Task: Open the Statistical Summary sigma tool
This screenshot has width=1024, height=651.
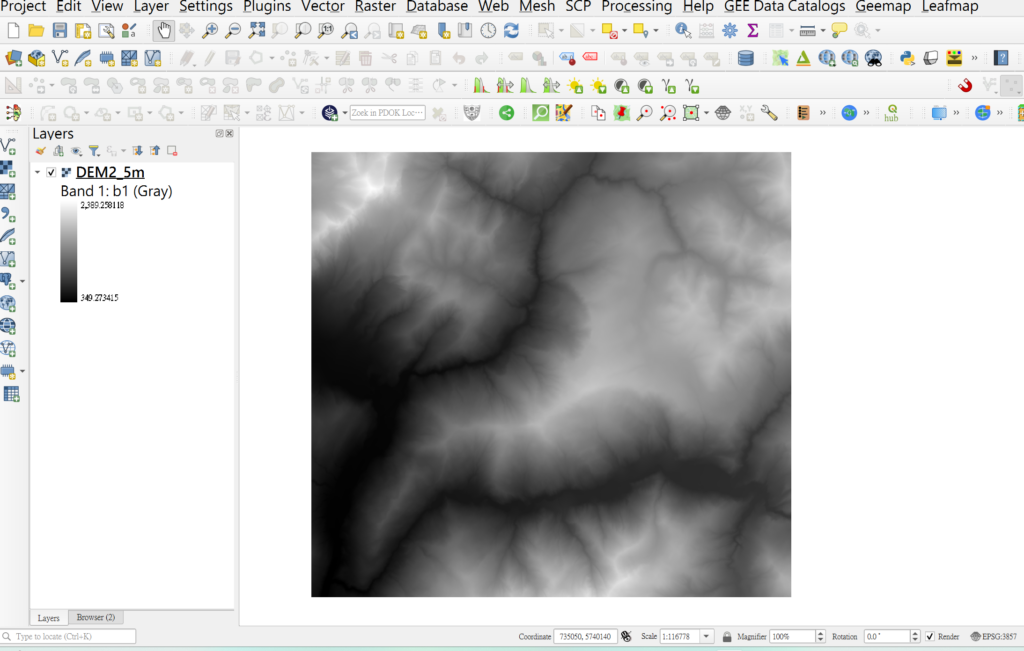Action: pos(753,31)
